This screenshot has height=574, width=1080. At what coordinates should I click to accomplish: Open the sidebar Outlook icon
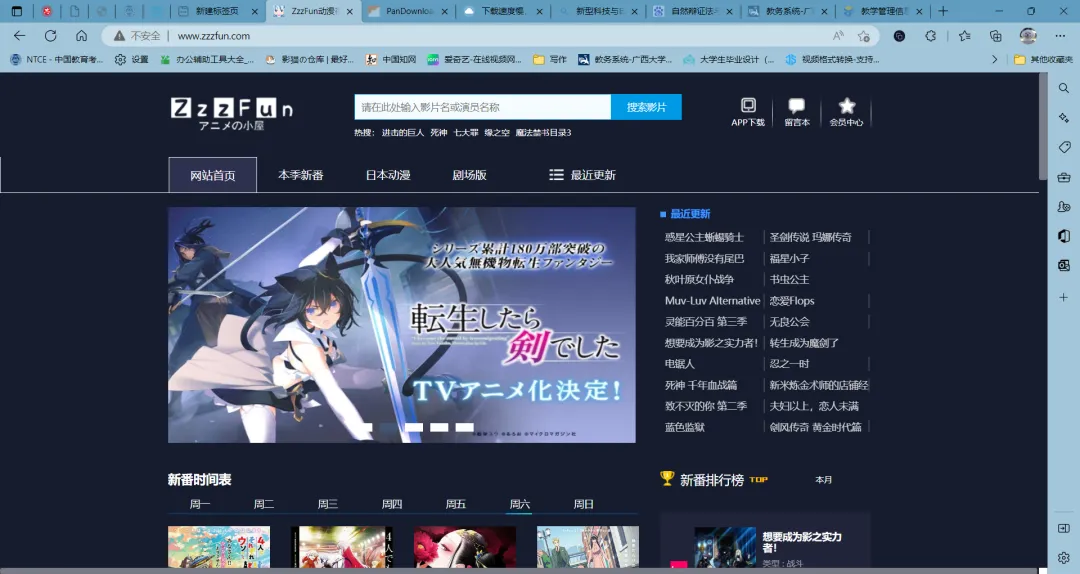pos(1063,265)
